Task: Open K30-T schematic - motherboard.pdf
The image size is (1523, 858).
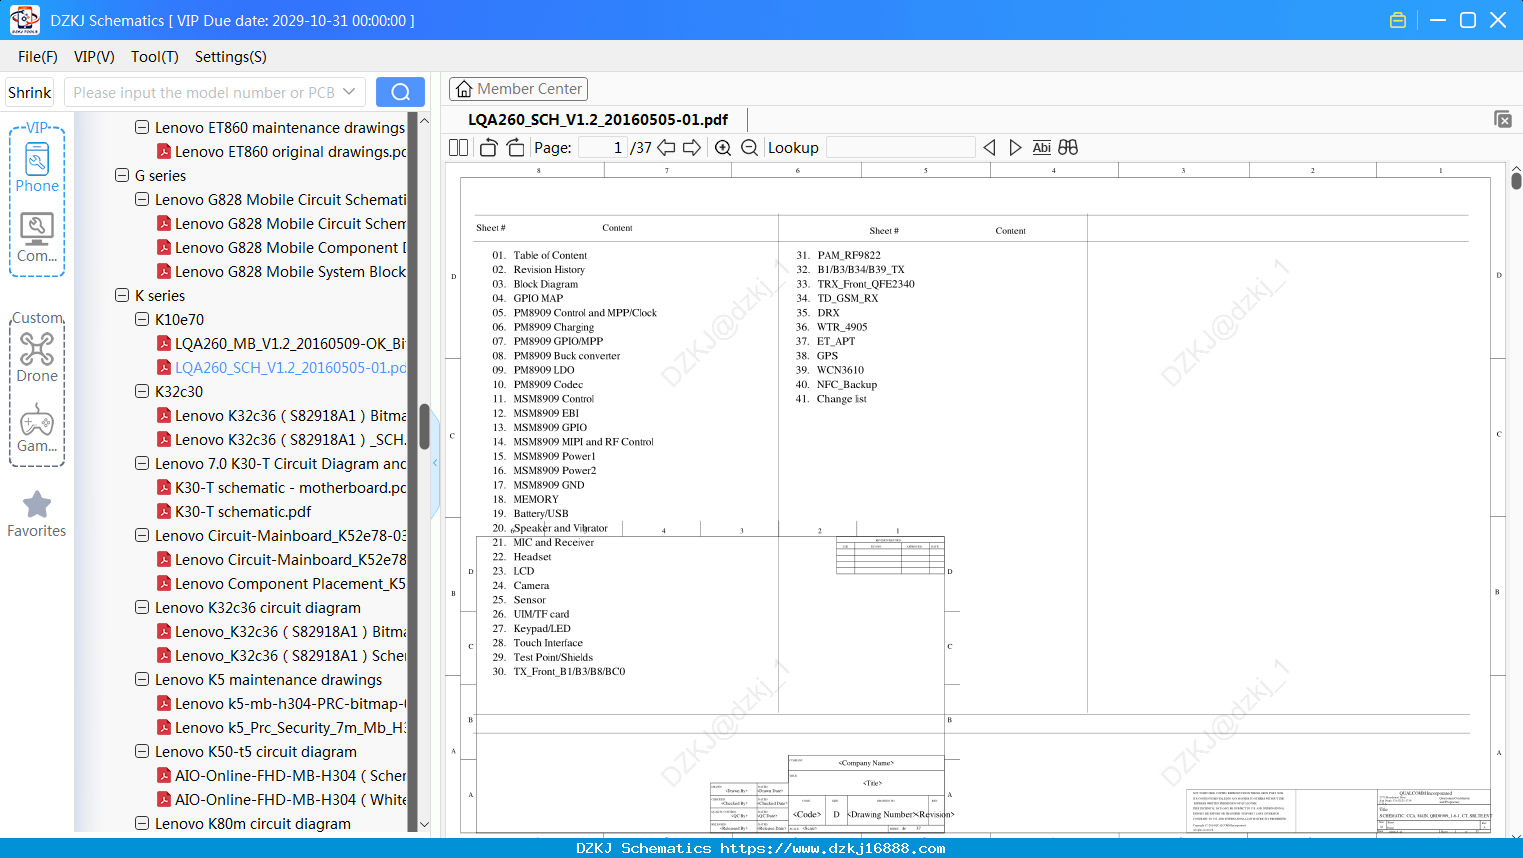Action: pos(281,487)
